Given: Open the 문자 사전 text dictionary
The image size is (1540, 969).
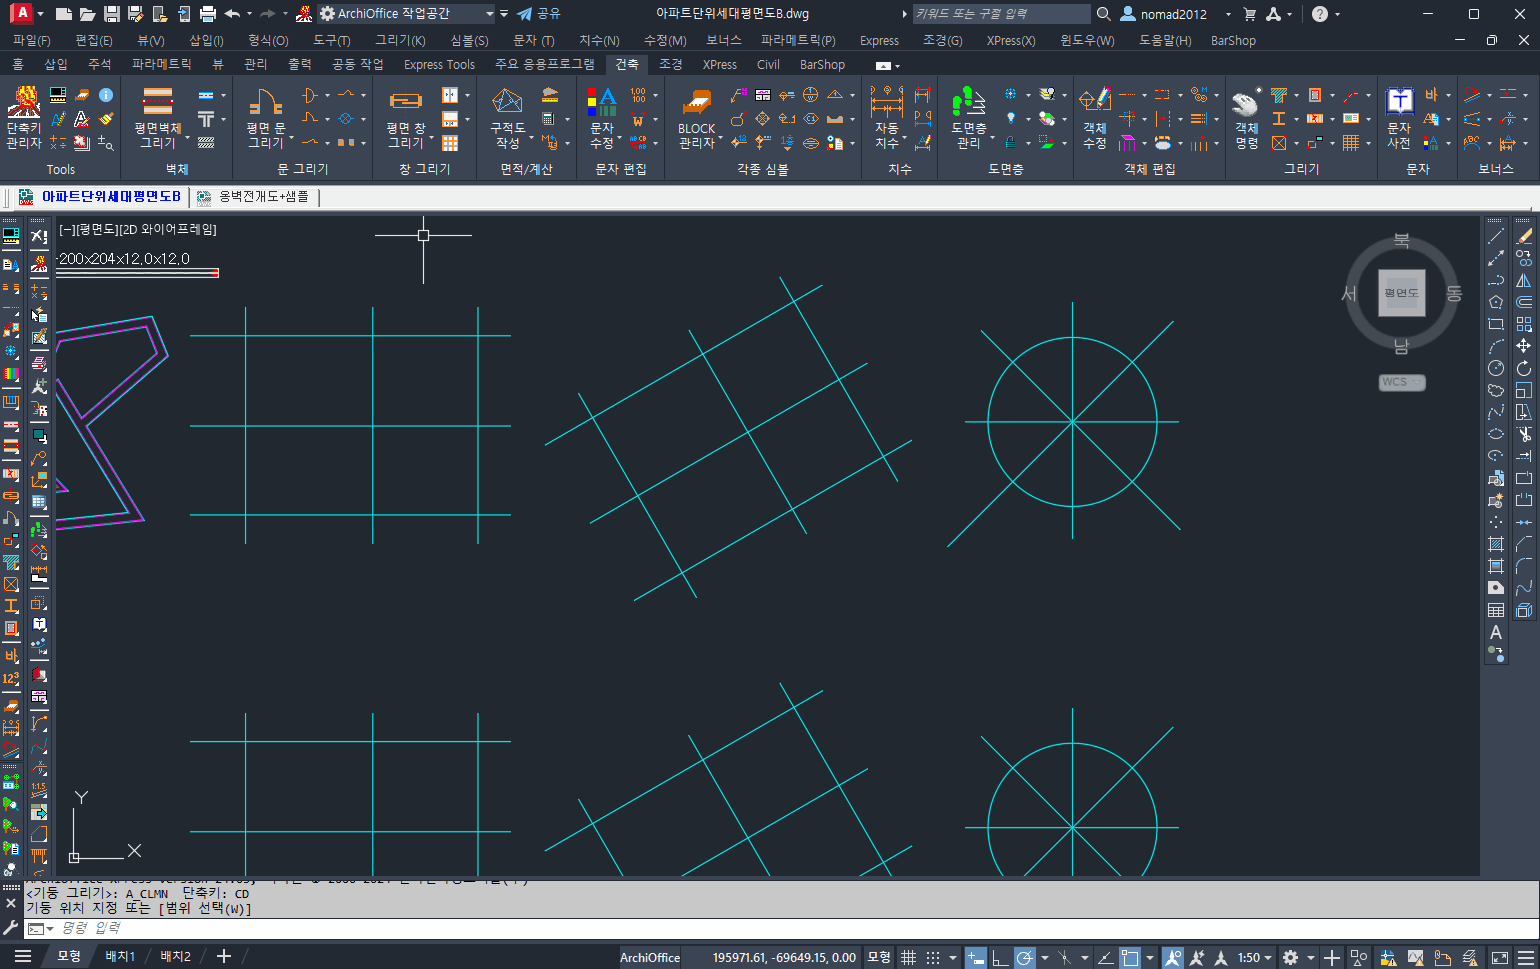Looking at the screenshot, I should tap(1399, 118).
